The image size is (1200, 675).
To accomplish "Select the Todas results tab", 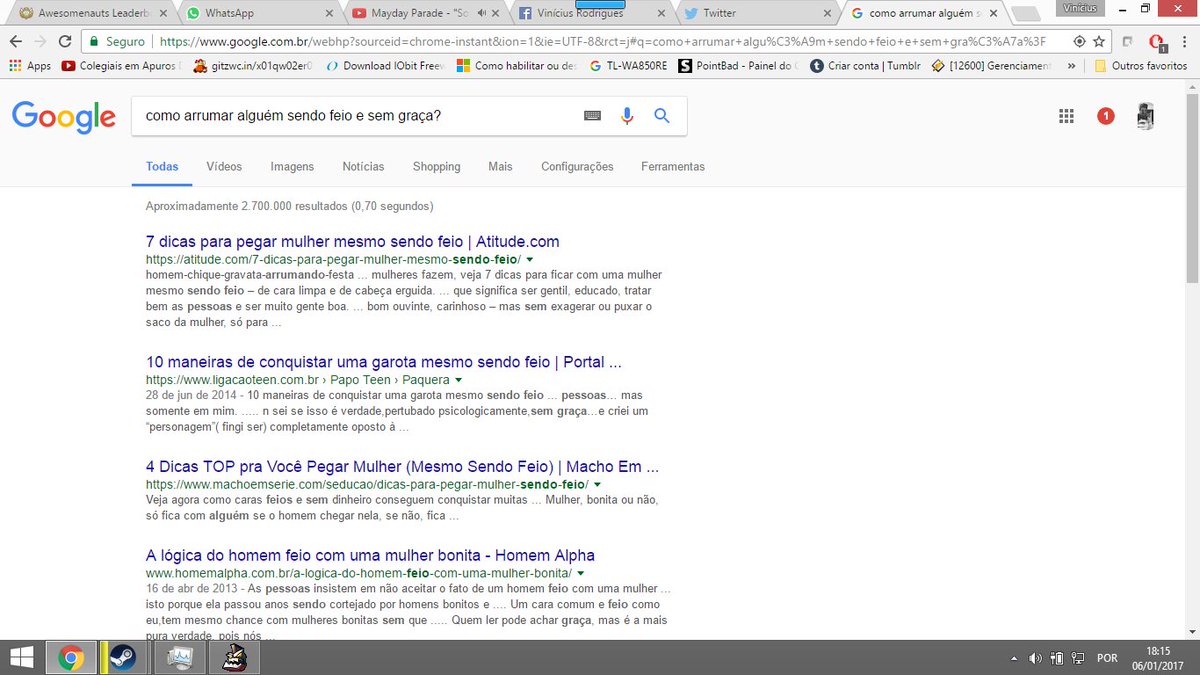I will [x=162, y=167].
